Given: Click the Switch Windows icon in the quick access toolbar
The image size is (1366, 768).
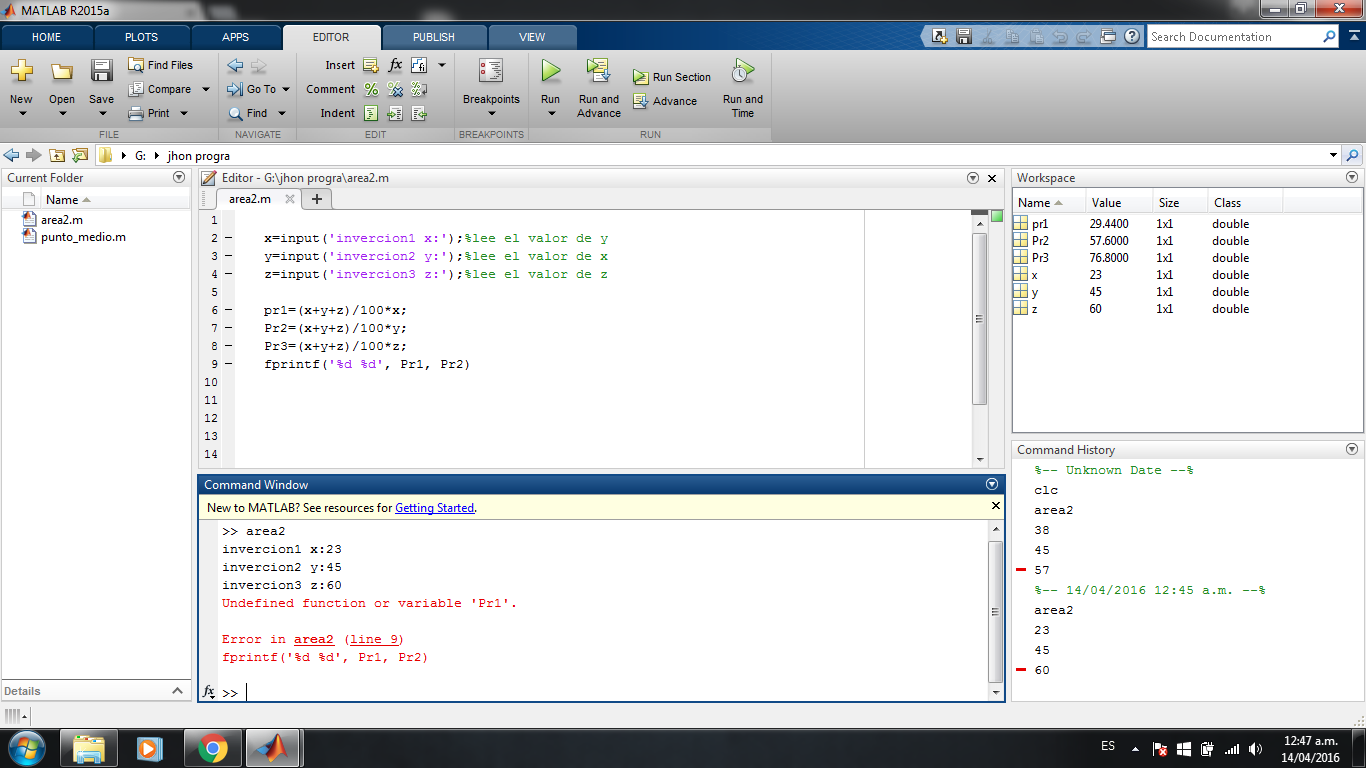Looking at the screenshot, I should pyautogui.click(x=1108, y=37).
